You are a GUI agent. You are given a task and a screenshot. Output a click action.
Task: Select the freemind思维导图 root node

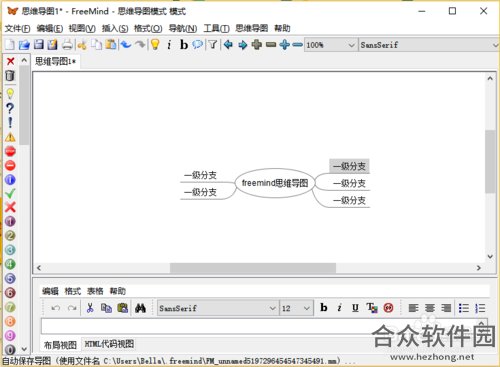(x=275, y=183)
